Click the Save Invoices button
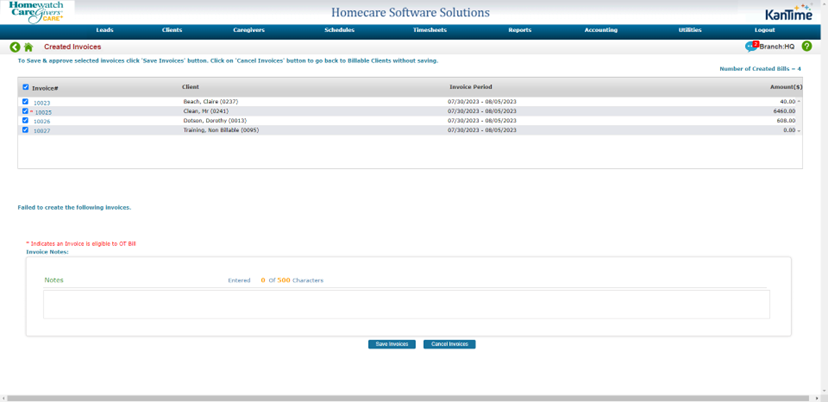The width and height of the screenshot is (828, 402). 391,344
